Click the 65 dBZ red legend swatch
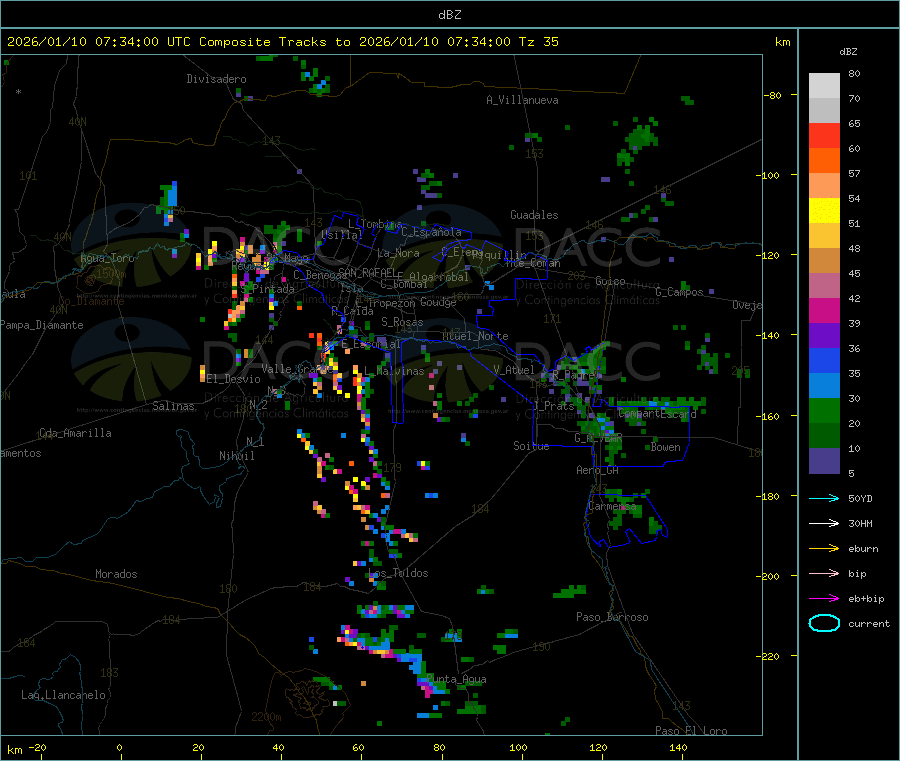 tap(824, 135)
